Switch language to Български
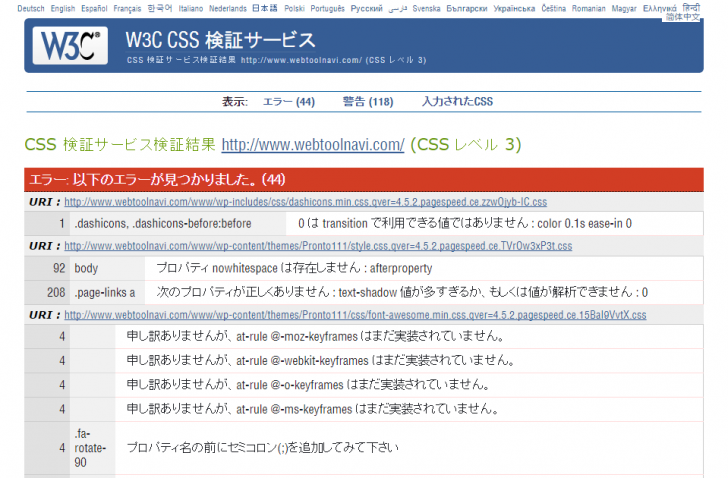 click(467, 8)
